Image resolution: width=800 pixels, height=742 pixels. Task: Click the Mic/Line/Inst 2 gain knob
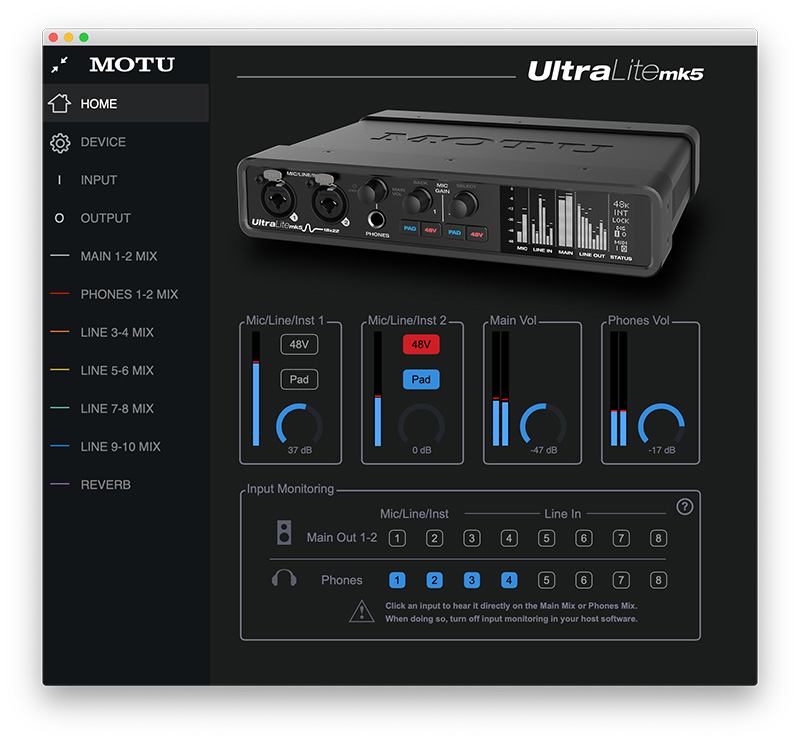click(421, 425)
